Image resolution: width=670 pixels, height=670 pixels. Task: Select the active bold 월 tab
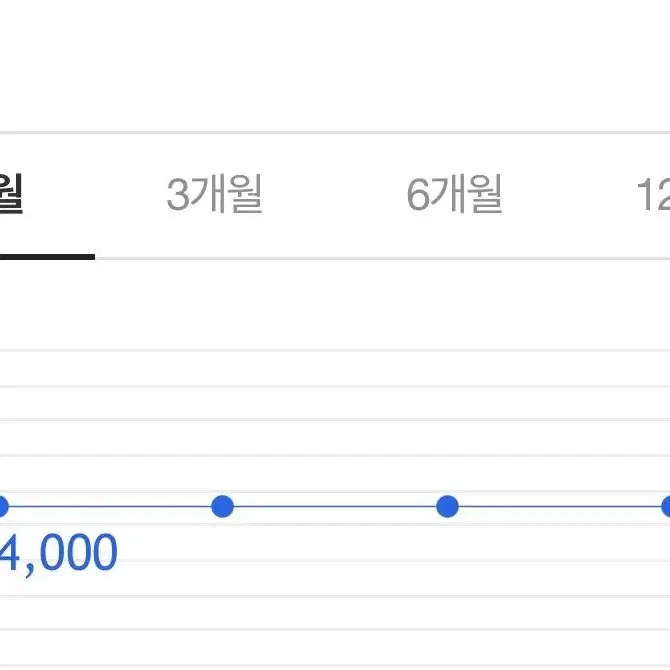tap(11, 193)
